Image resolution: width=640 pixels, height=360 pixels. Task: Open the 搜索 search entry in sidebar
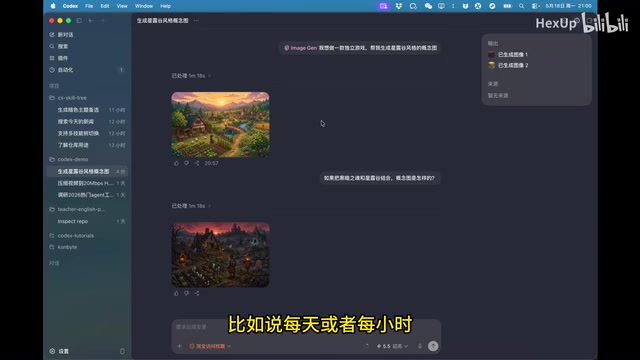59,47
